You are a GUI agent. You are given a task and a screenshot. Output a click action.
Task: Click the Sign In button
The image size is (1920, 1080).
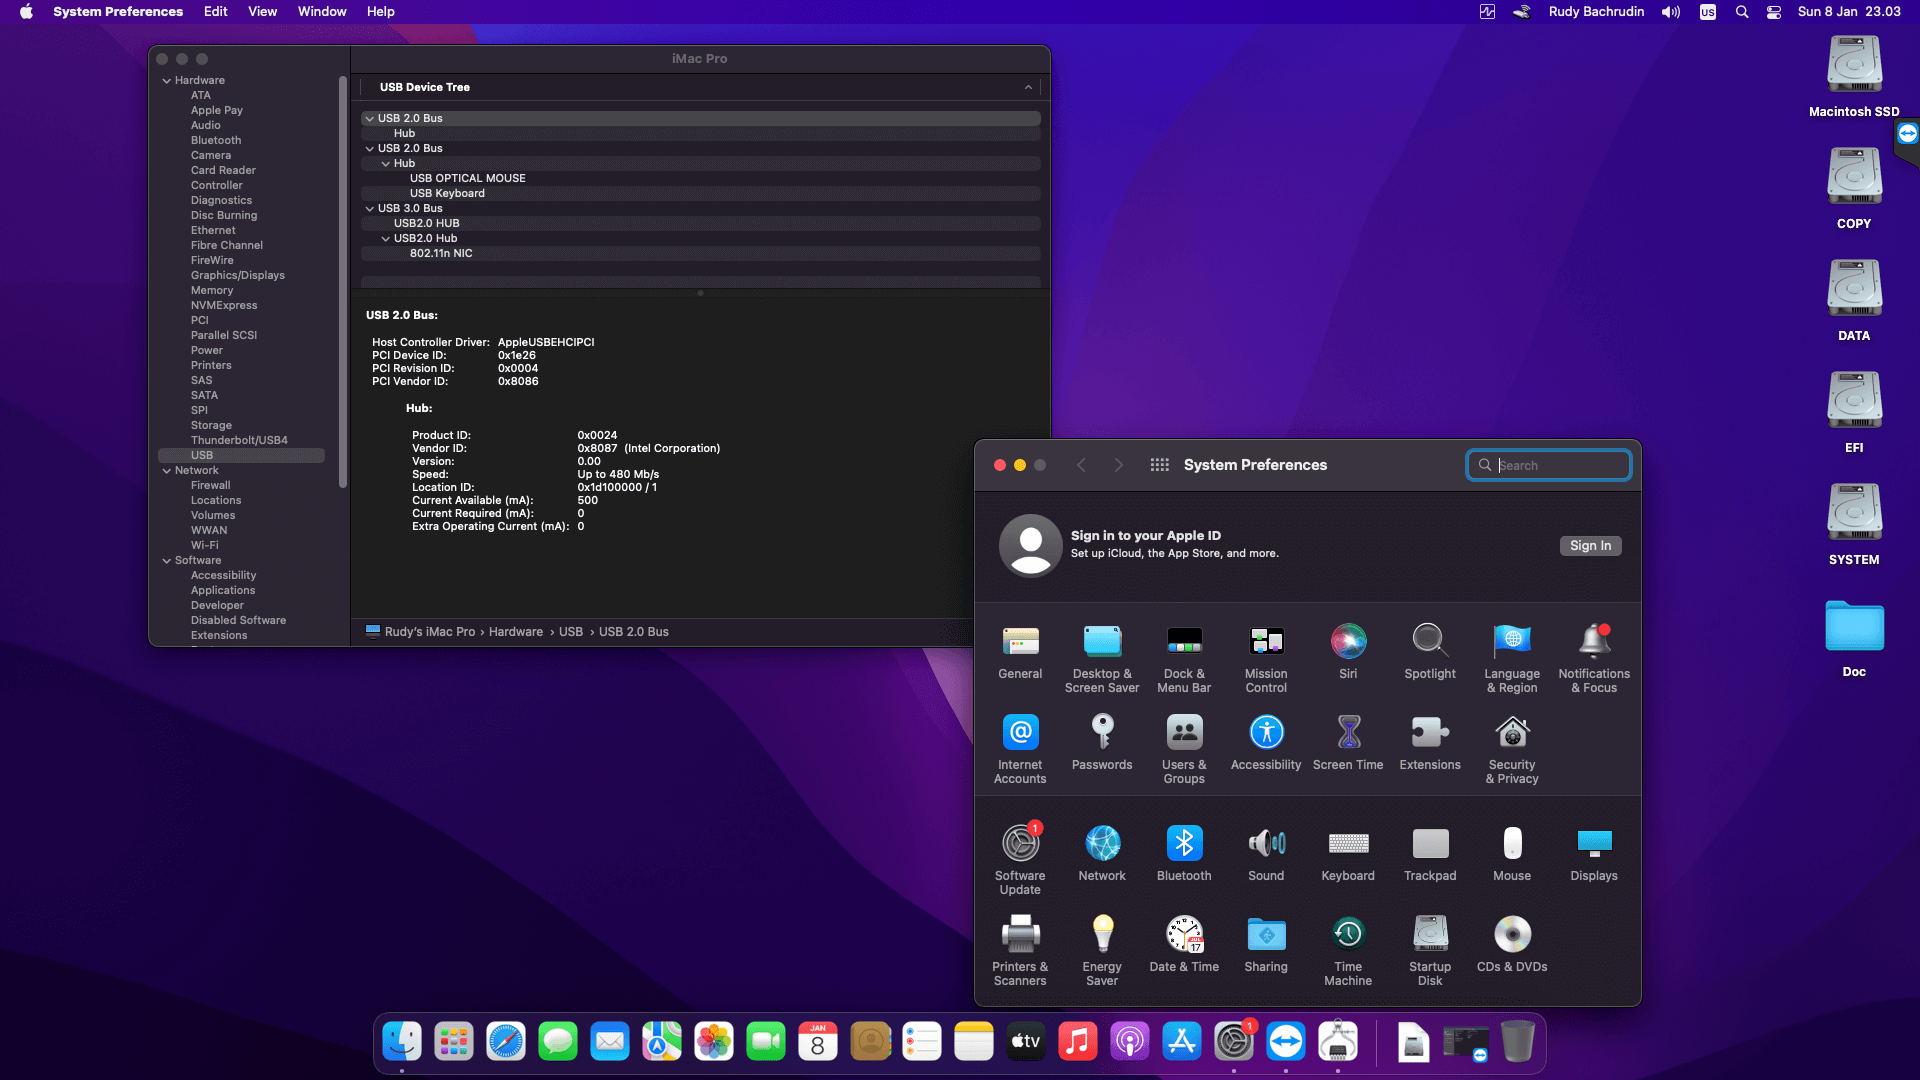[1590, 546]
